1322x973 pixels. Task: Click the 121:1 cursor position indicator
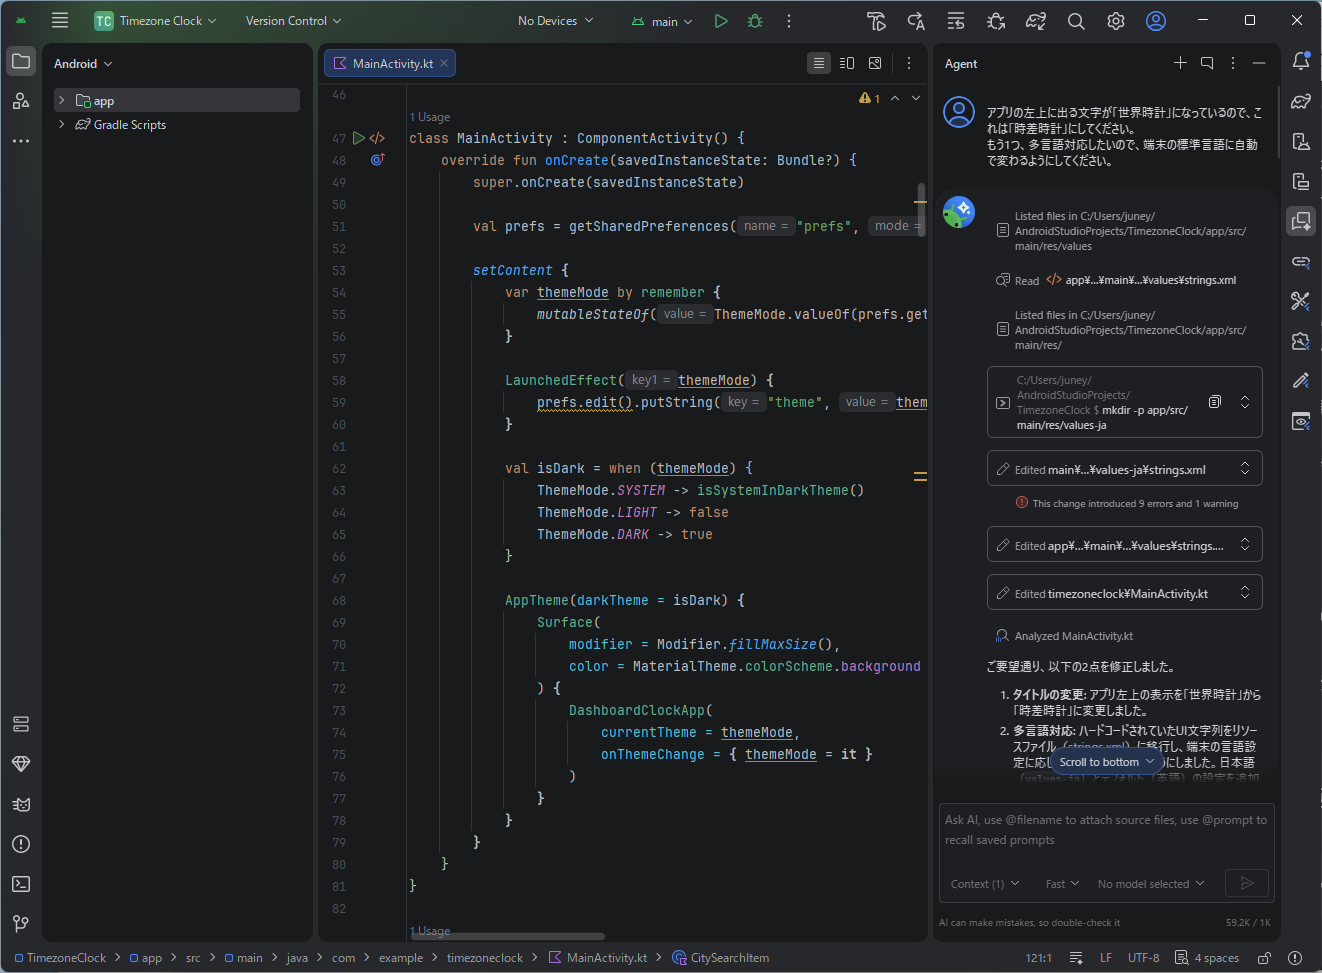coord(1039,958)
